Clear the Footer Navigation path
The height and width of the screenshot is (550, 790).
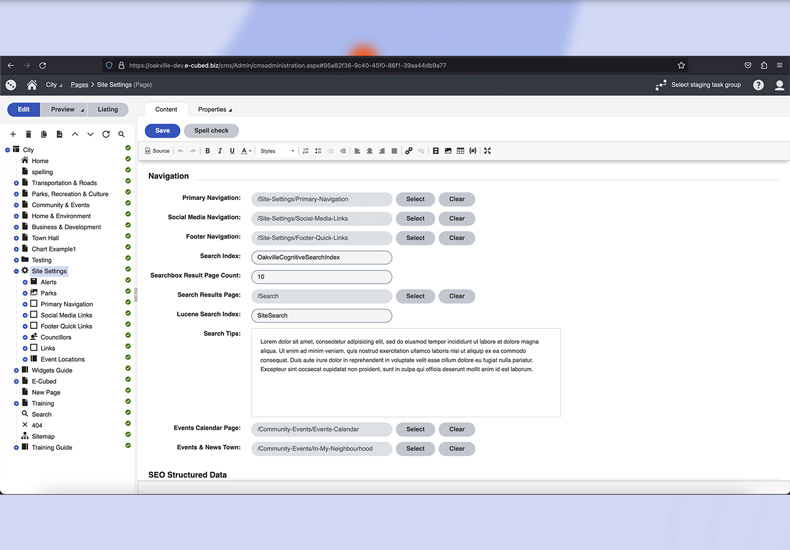click(456, 238)
